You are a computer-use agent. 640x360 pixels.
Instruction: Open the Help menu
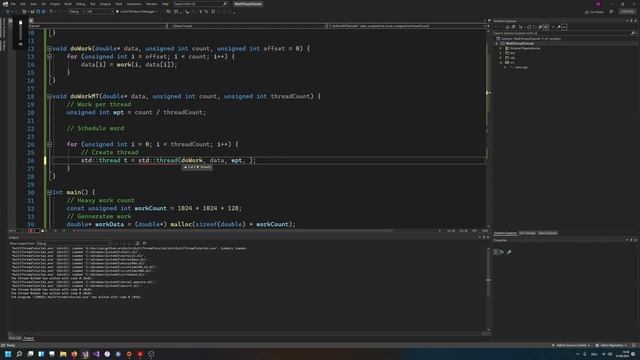[165, 4]
